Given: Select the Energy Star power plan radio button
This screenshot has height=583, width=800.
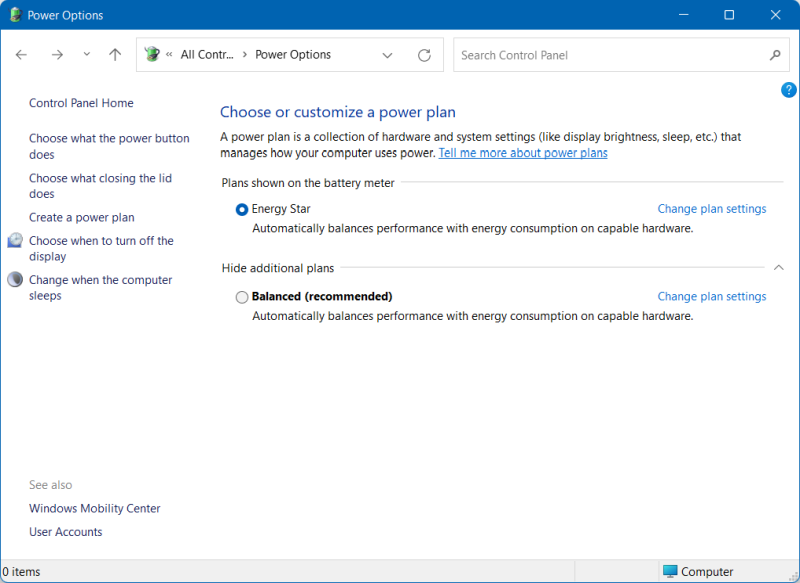Looking at the screenshot, I should tap(241, 209).
